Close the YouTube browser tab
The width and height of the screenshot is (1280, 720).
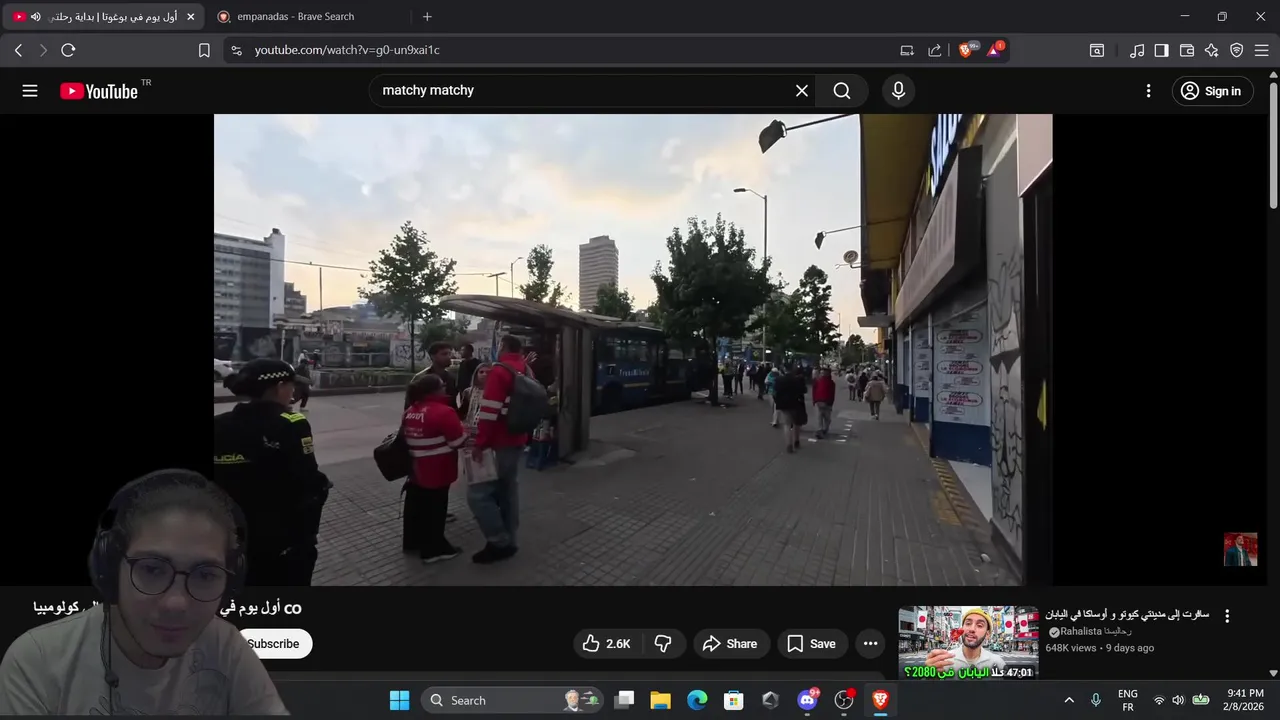(x=190, y=17)
